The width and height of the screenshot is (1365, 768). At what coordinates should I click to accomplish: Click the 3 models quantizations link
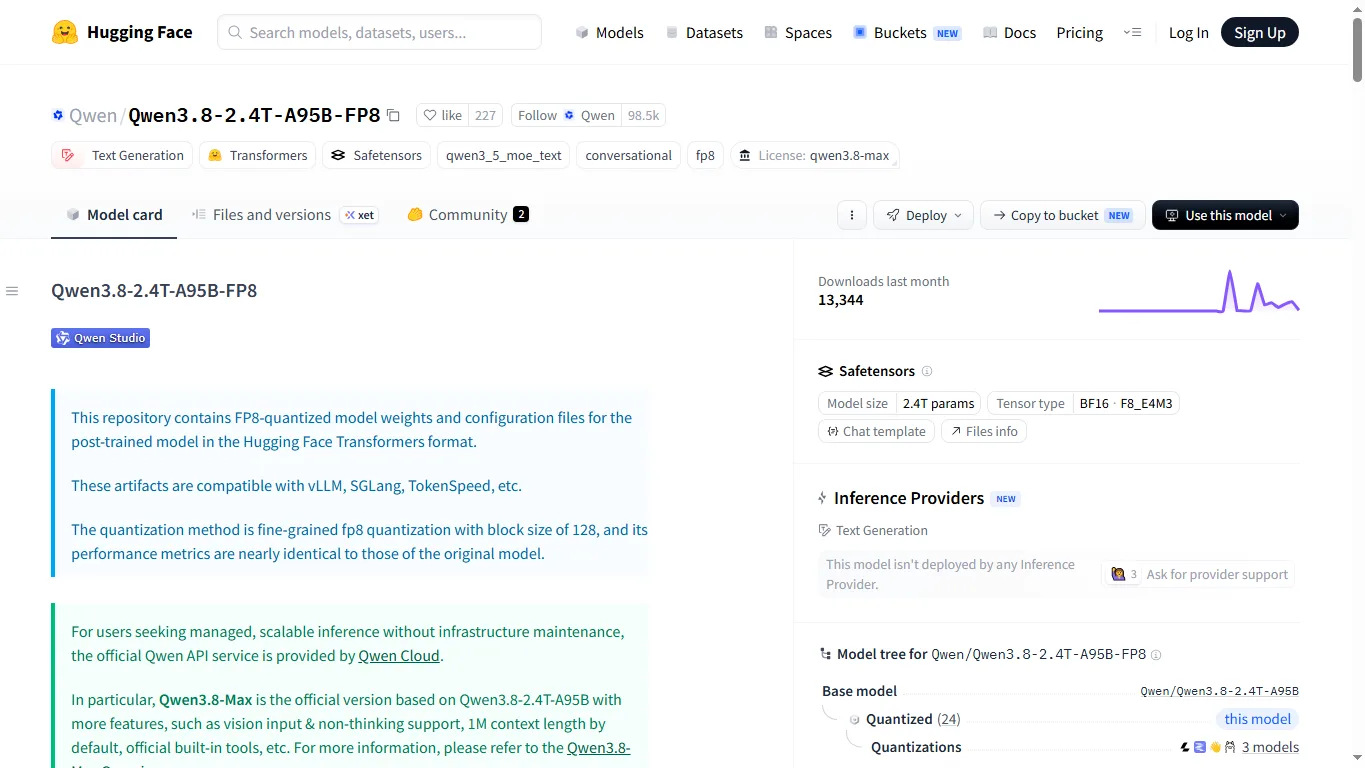1270,747
